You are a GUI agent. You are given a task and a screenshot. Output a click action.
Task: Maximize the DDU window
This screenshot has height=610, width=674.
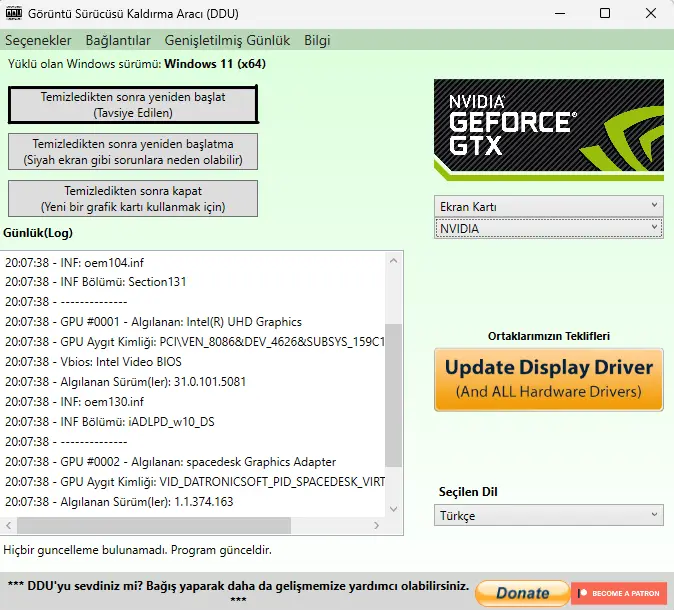605,13
